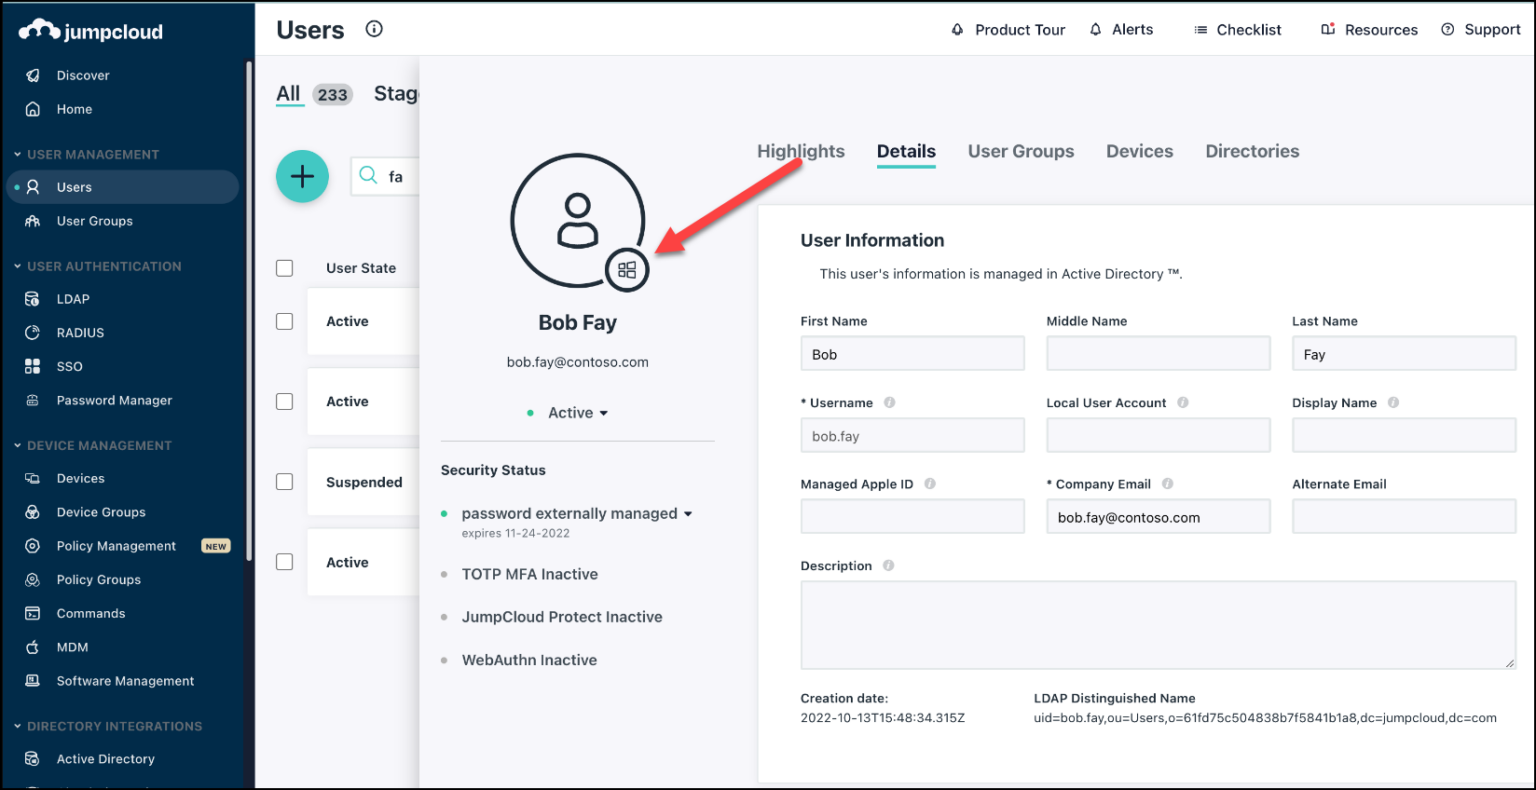Select RADIUS from User Authentication menu
Viewport: 1536px width, 790px height.
(78, 332)
